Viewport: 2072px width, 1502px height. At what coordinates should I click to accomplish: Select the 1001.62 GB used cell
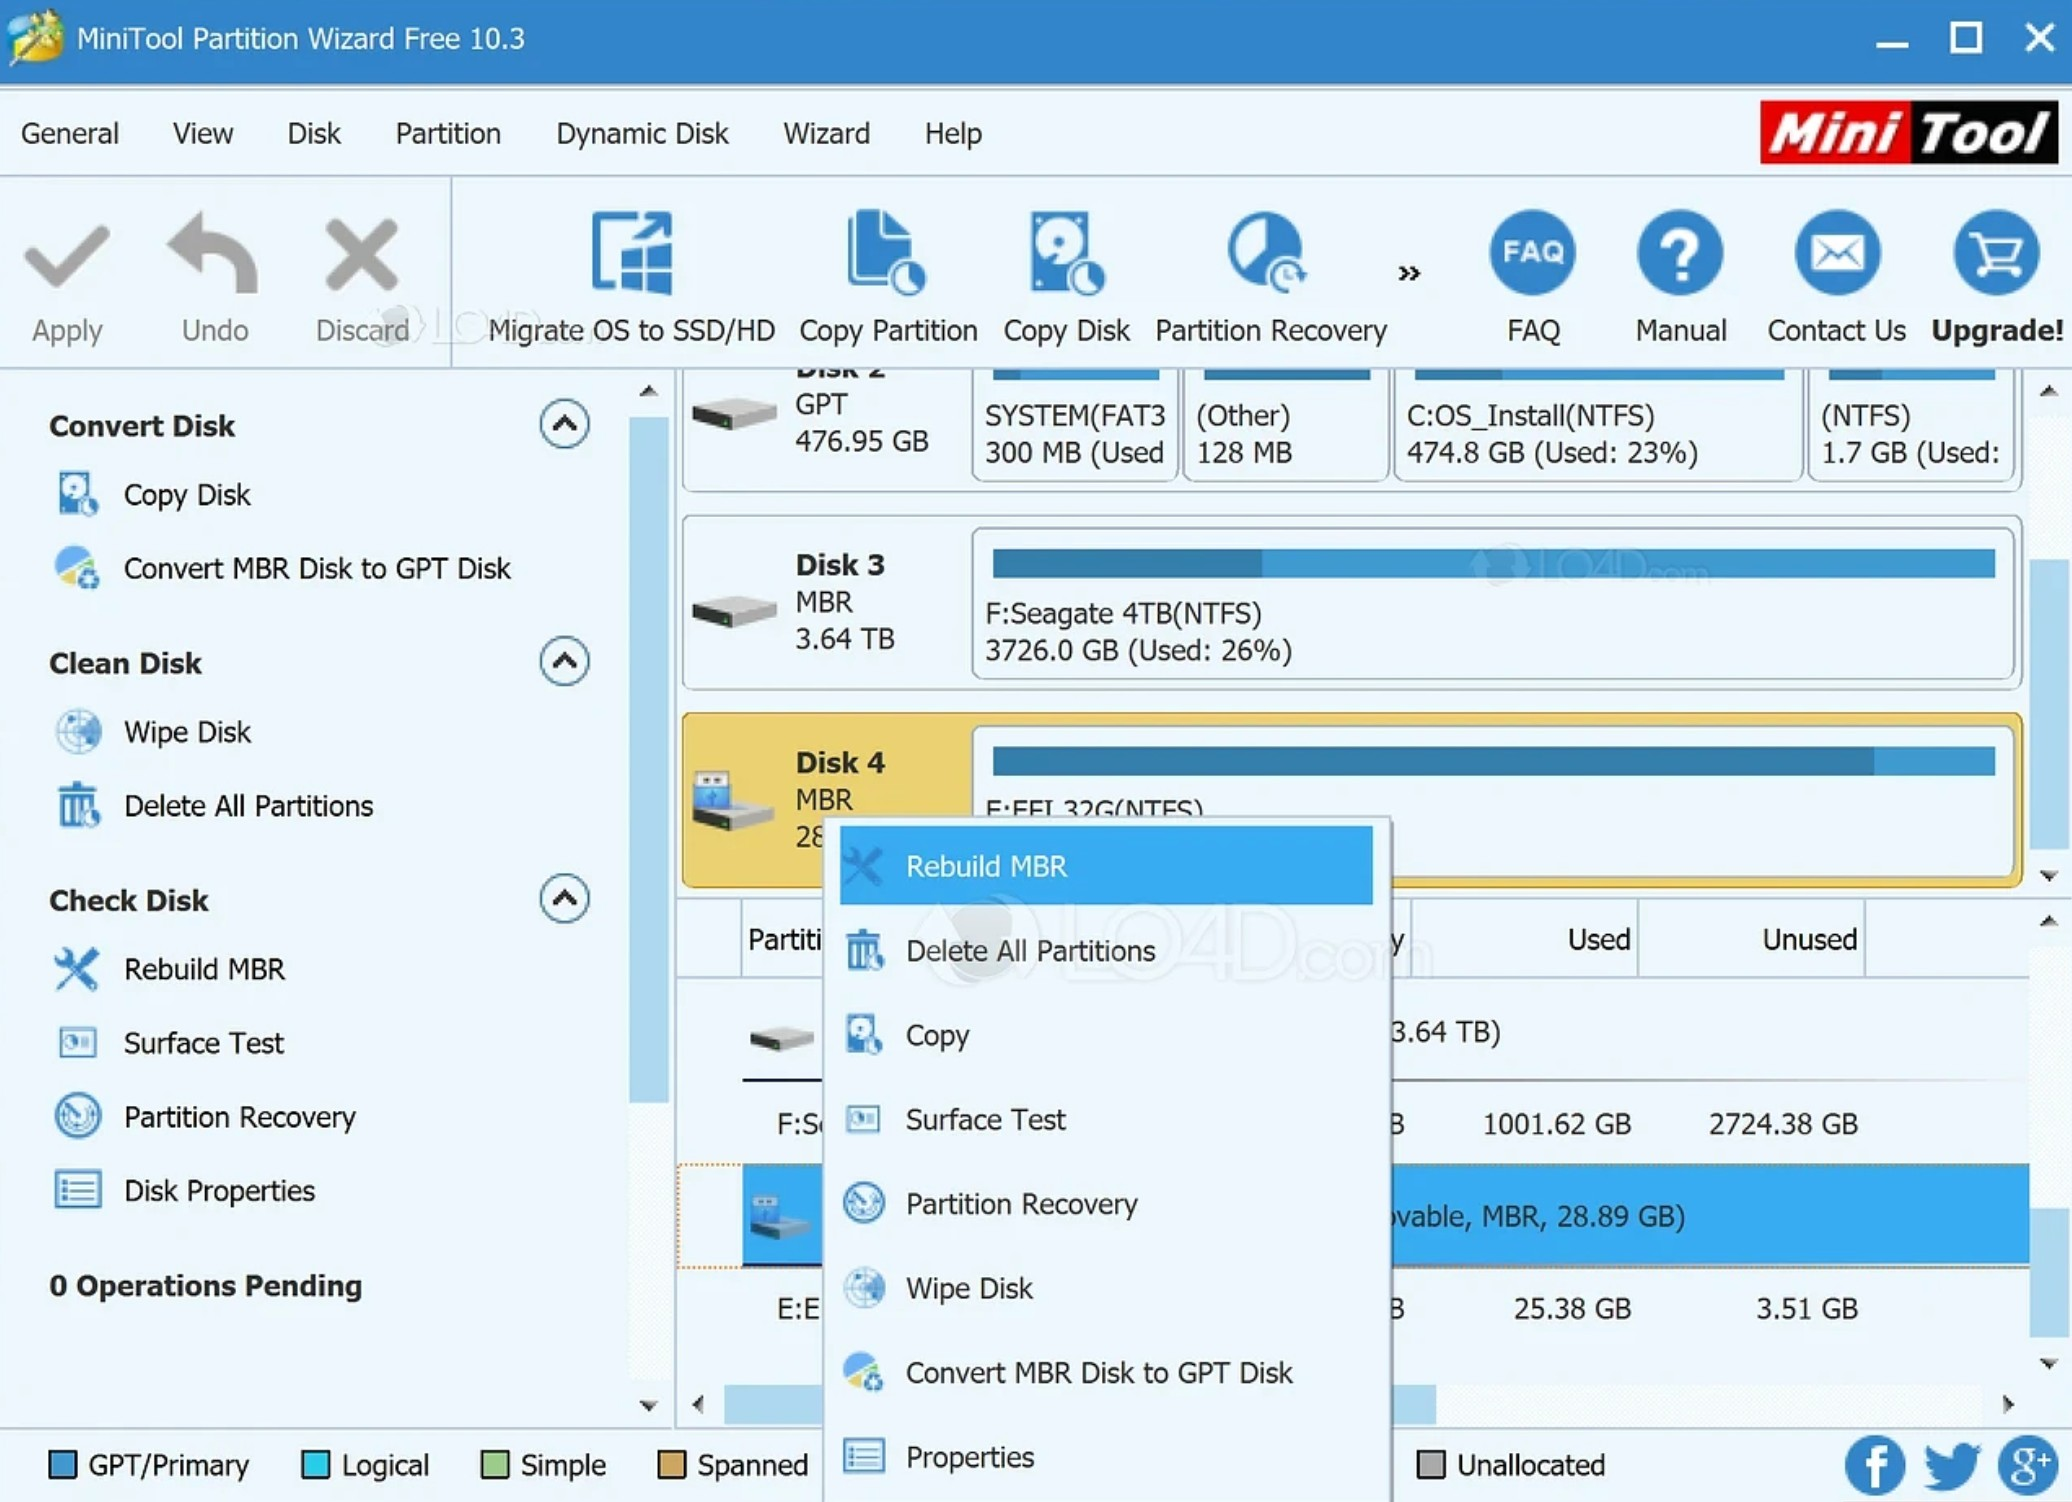click(1556, 1124)
